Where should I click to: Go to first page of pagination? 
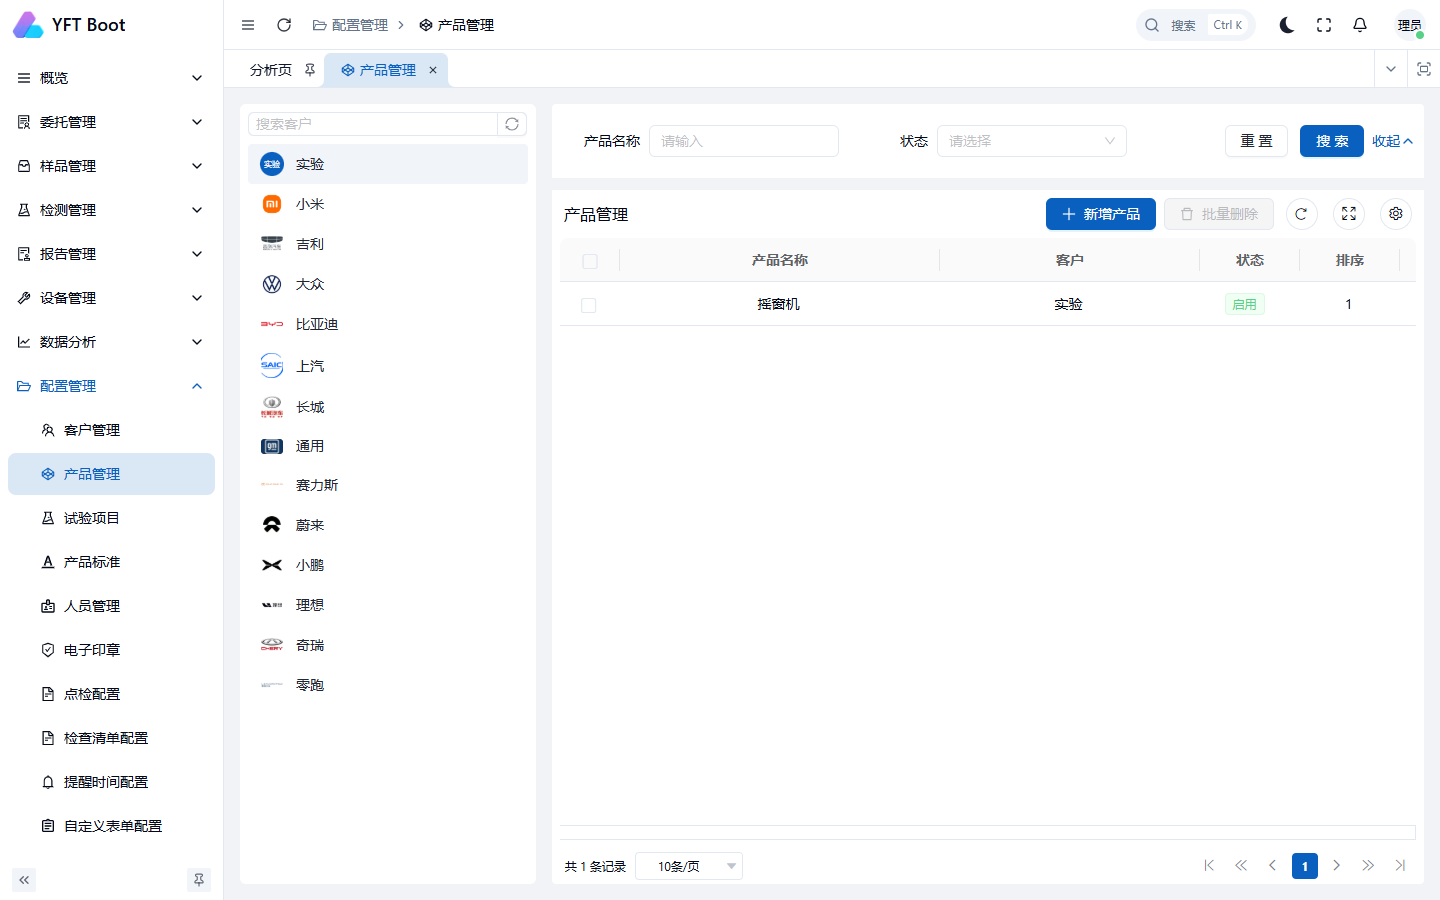tap(1209, 866)
